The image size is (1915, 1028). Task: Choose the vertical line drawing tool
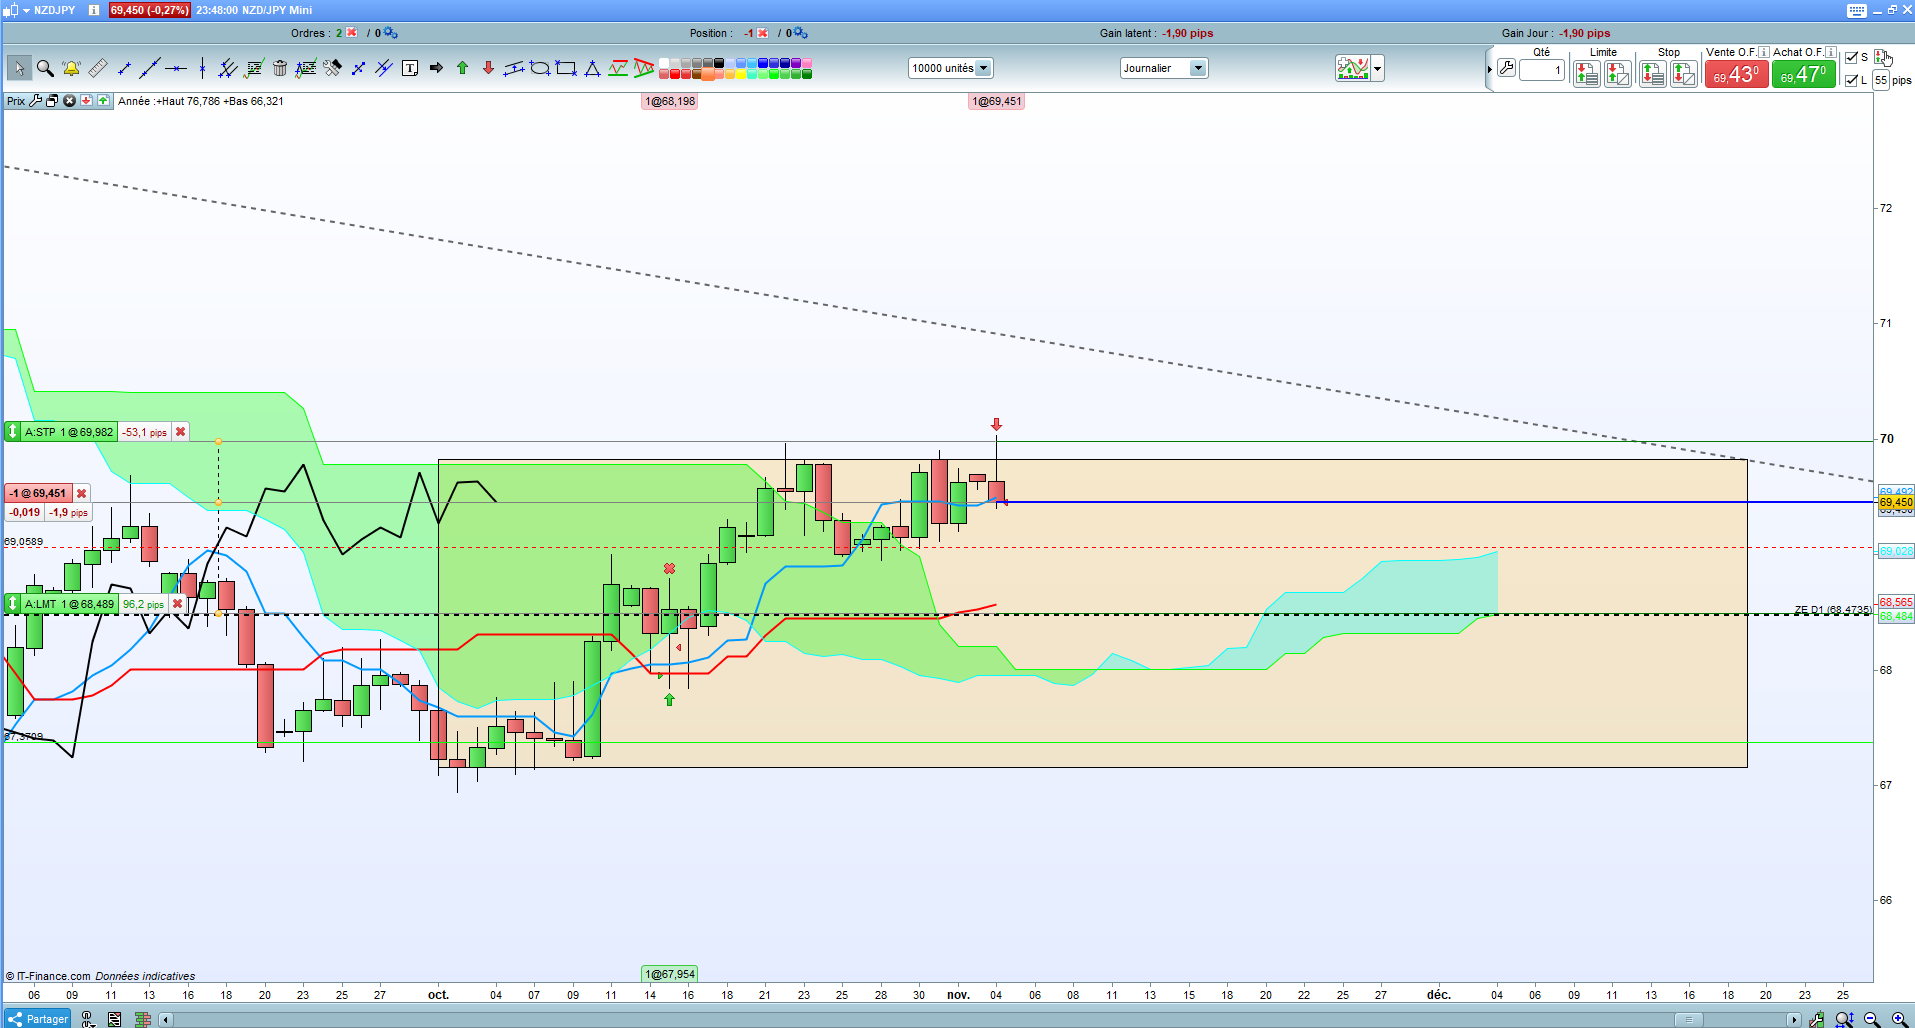coord(202,68)
